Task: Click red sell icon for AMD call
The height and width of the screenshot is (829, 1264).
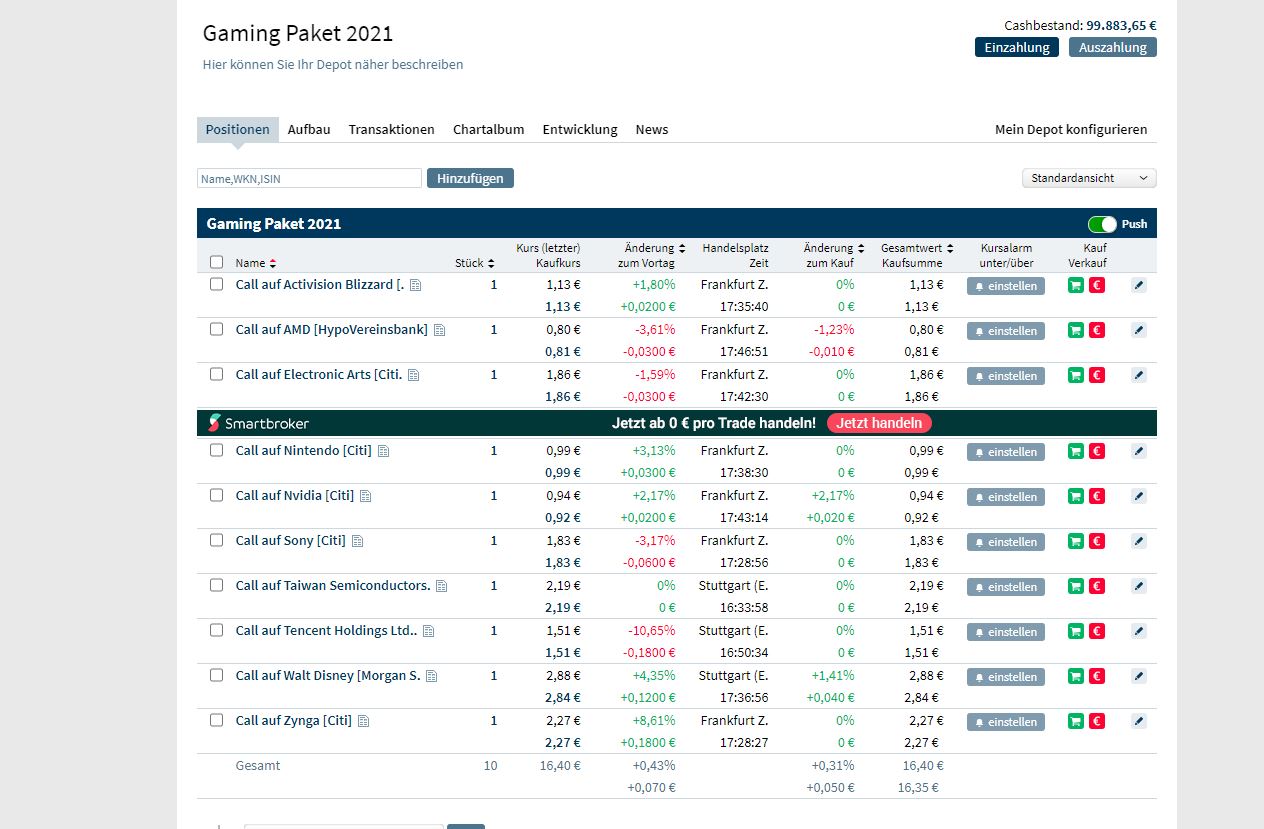Action: pos(1097,331)
